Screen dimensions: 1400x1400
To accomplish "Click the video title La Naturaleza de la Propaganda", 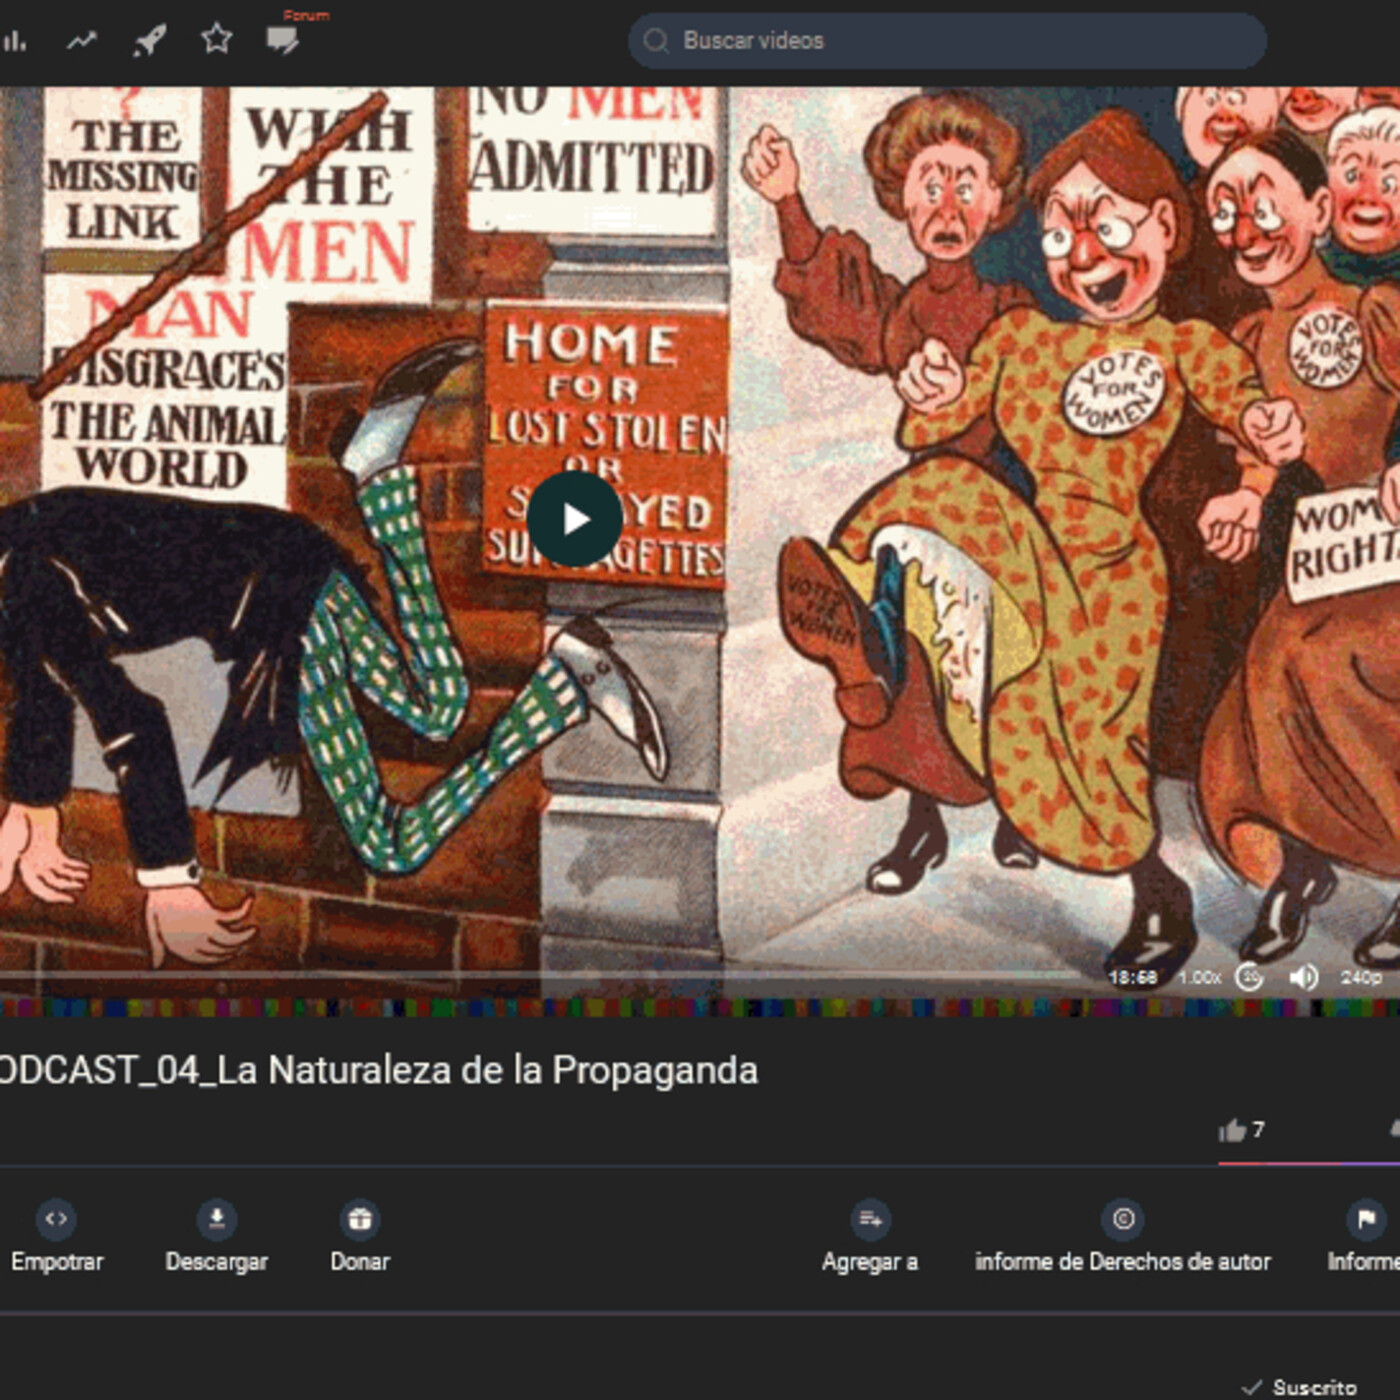I will click(379, 1070).
